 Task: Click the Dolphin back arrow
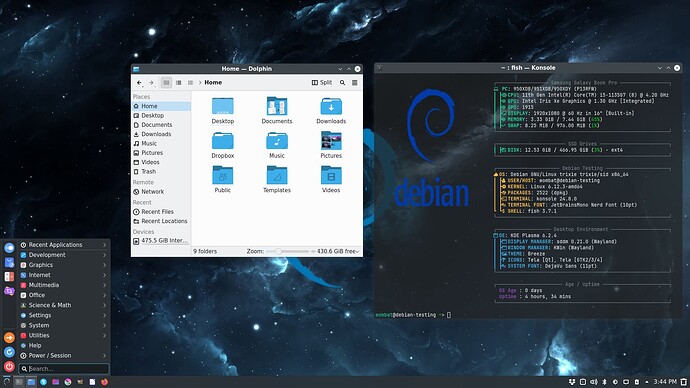click(139, 83)
